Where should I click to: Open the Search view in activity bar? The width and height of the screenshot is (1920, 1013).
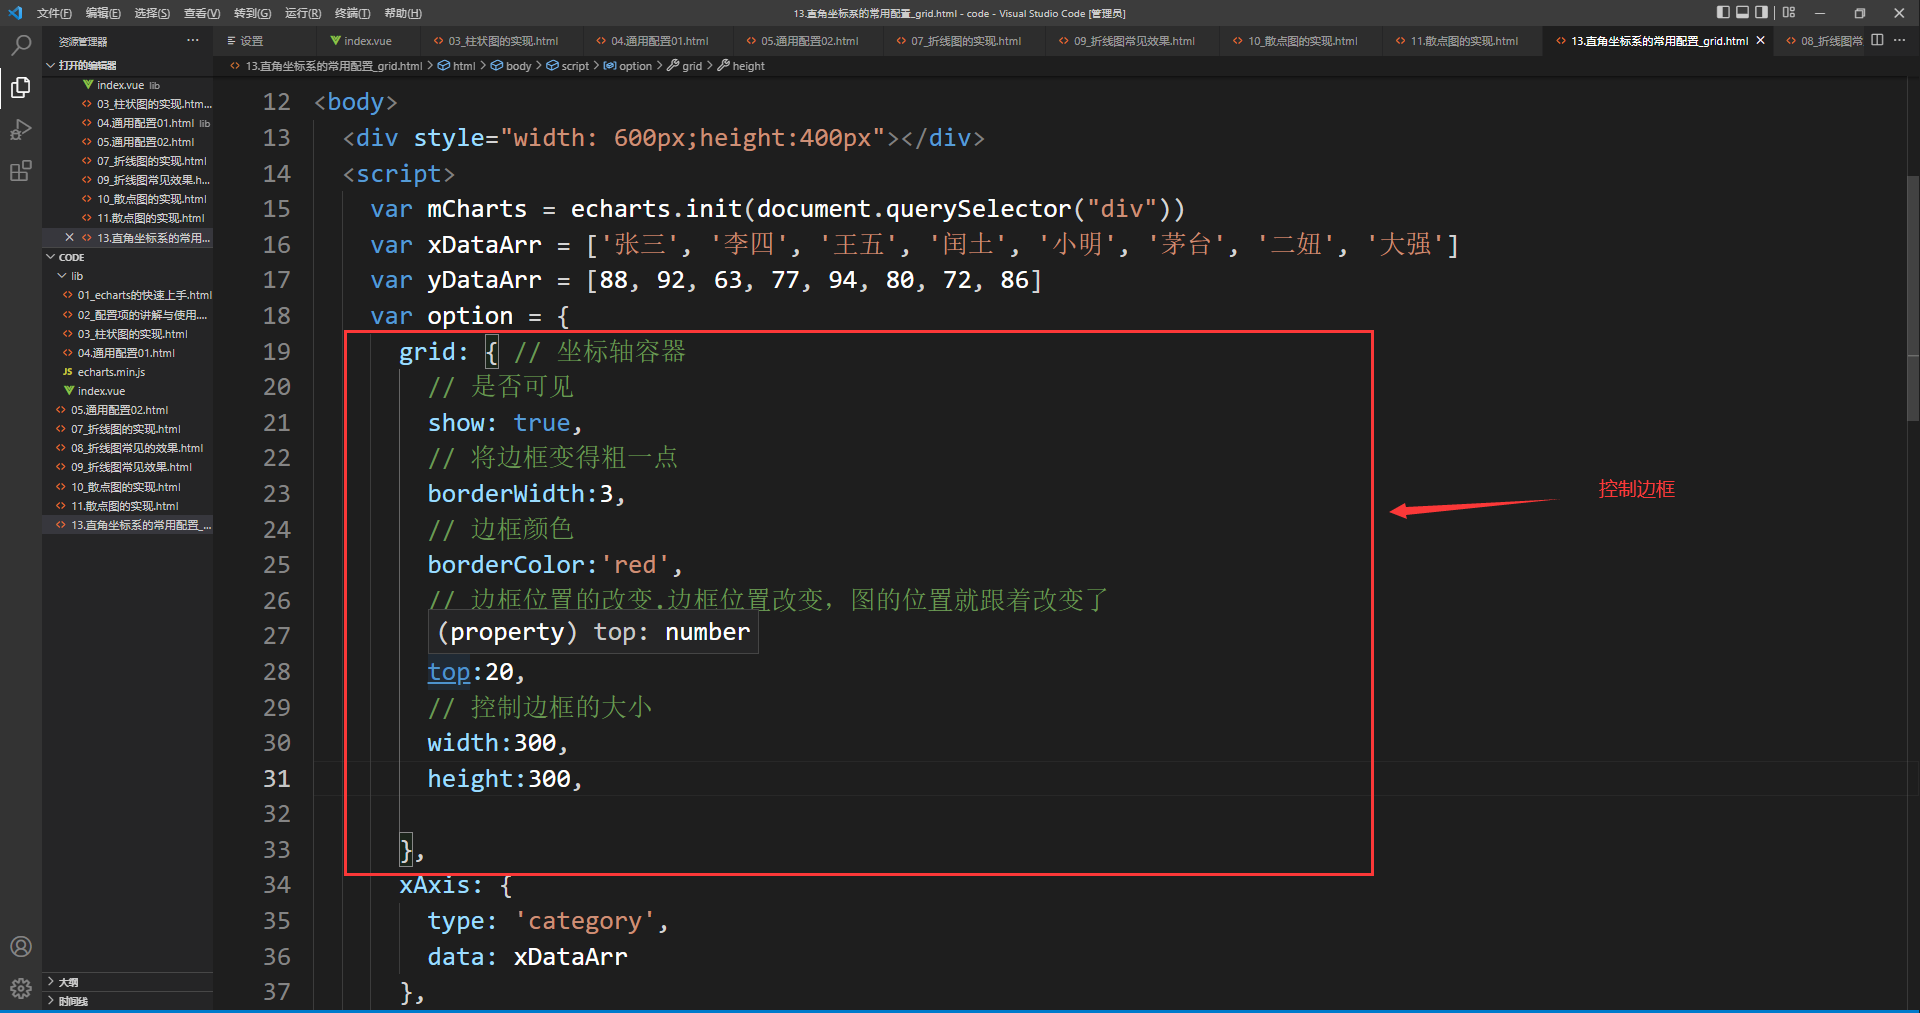pyautogui.click(x=20, y=45)
